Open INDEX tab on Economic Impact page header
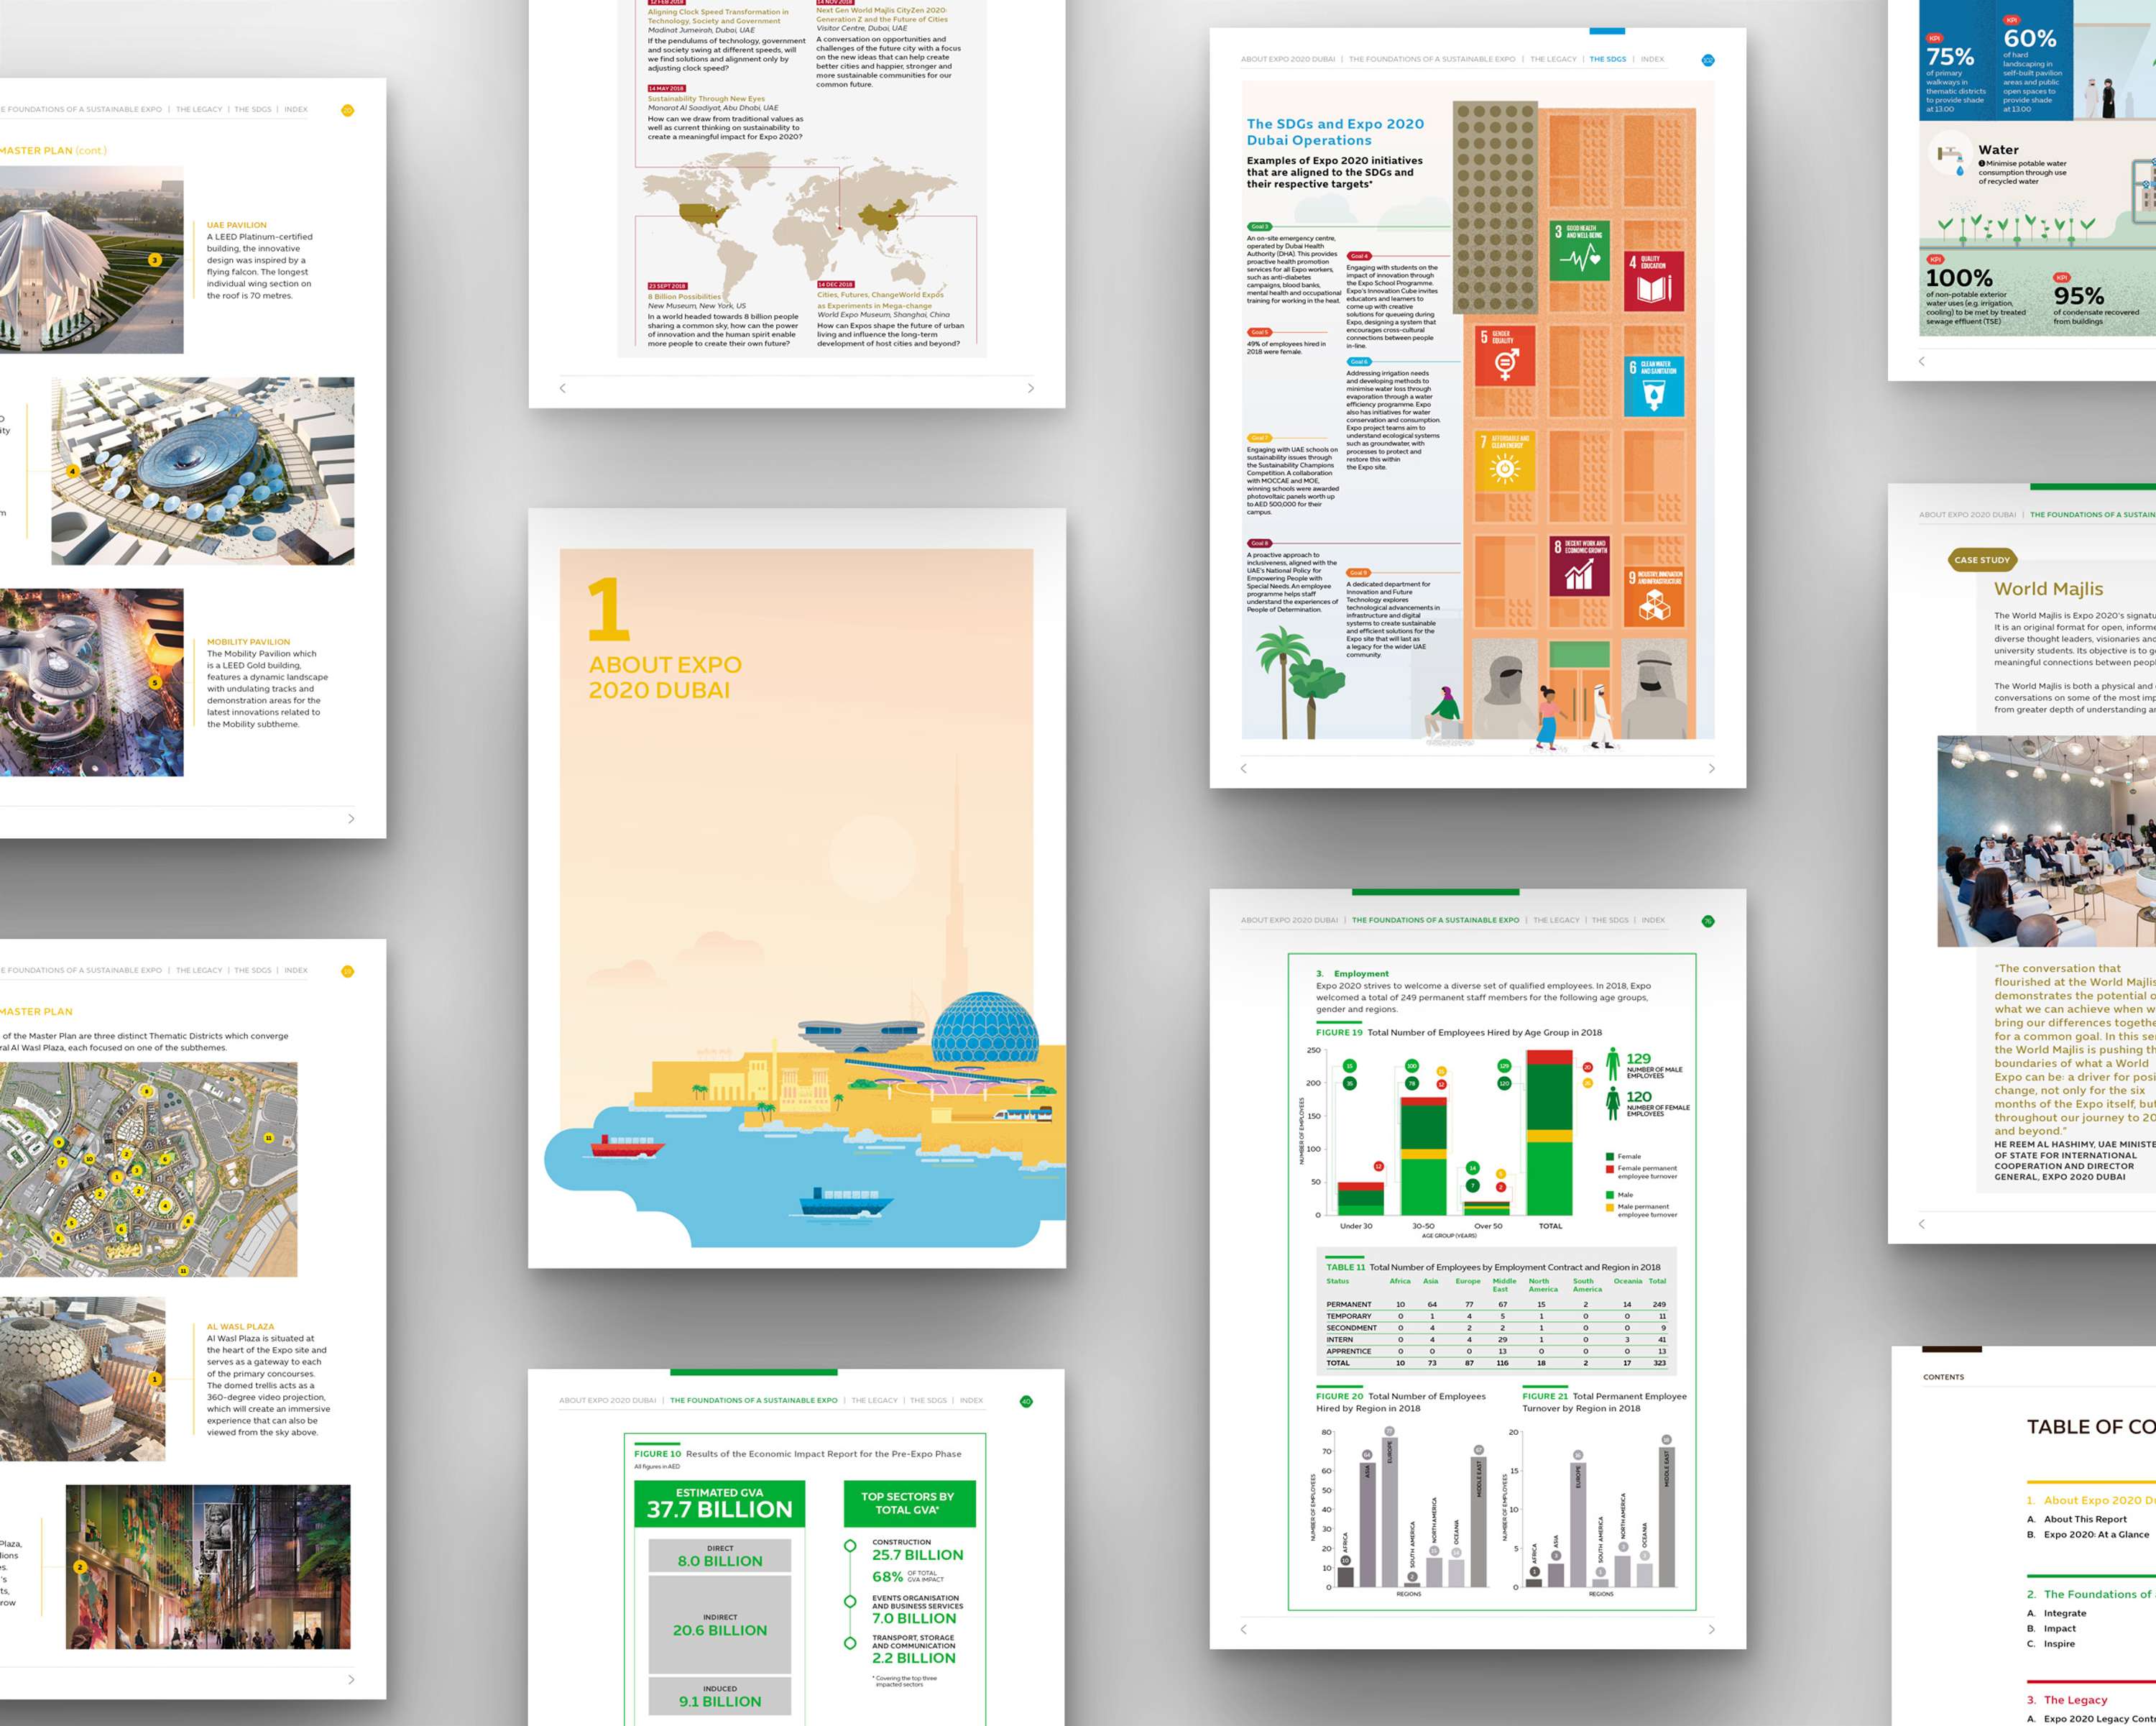 tap(971, 1400)
